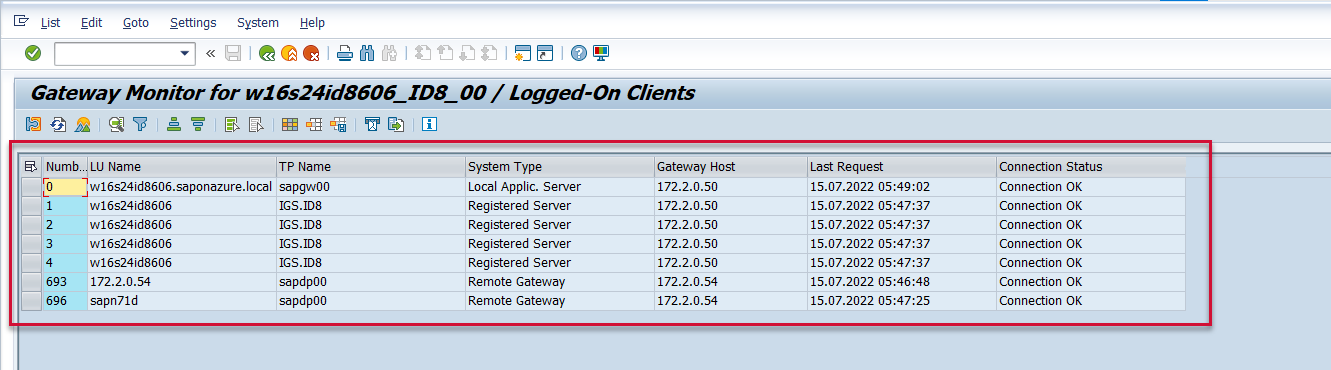Screen dimensions: 1331x370
Task: Click the number cell 693
Action: pyautogui.click(x=65, y=282)
